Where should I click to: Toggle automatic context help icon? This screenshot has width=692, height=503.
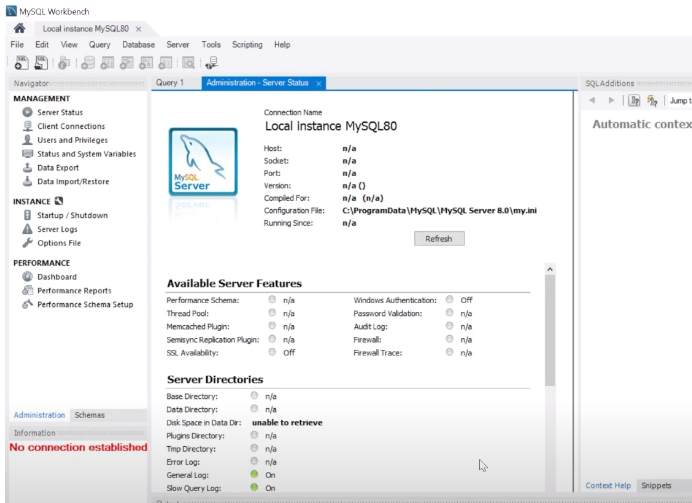point(634,101)
